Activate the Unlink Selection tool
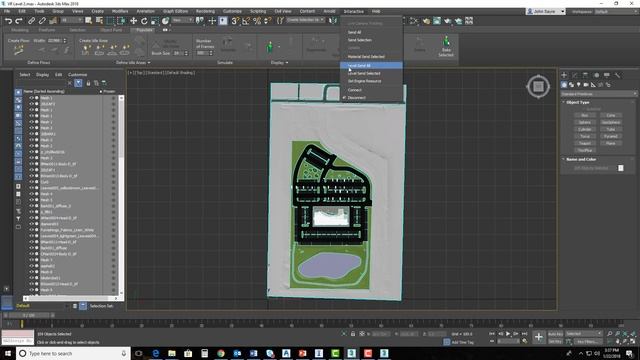The height and width of the screenshot is (360, 640). (42, 21)
